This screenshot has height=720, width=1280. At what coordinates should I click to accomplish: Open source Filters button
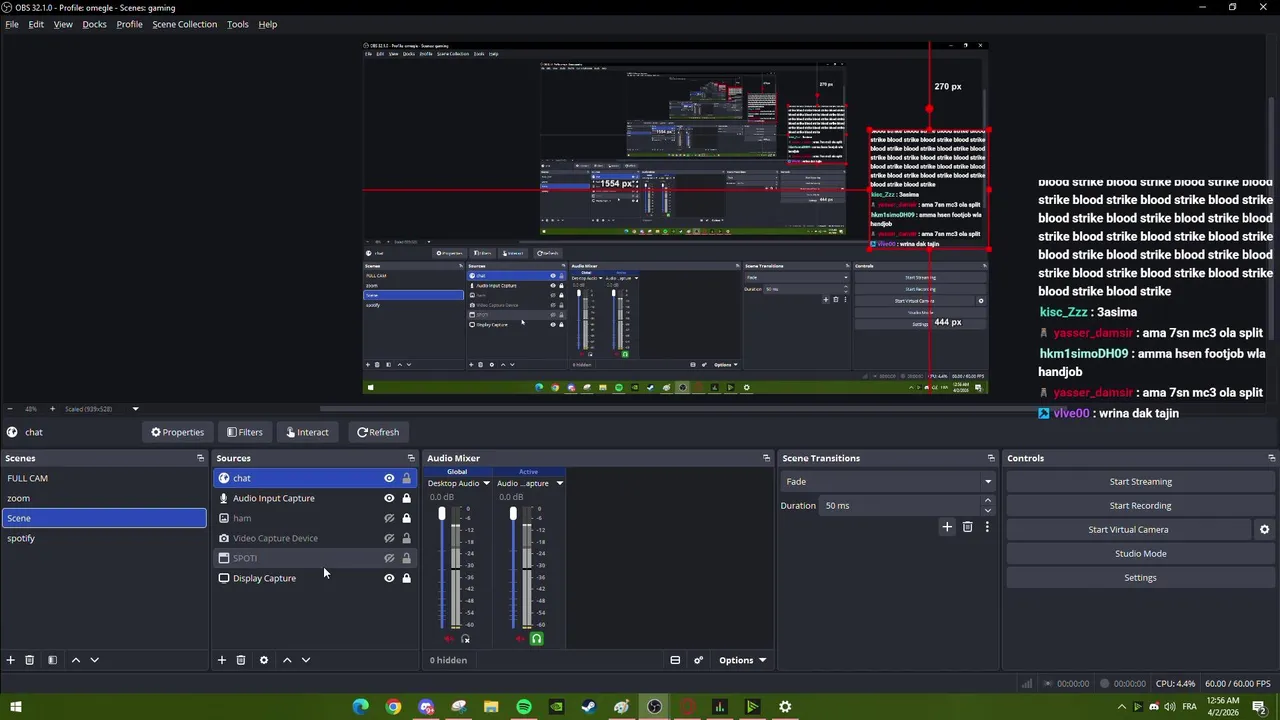[x=245, y=432]
